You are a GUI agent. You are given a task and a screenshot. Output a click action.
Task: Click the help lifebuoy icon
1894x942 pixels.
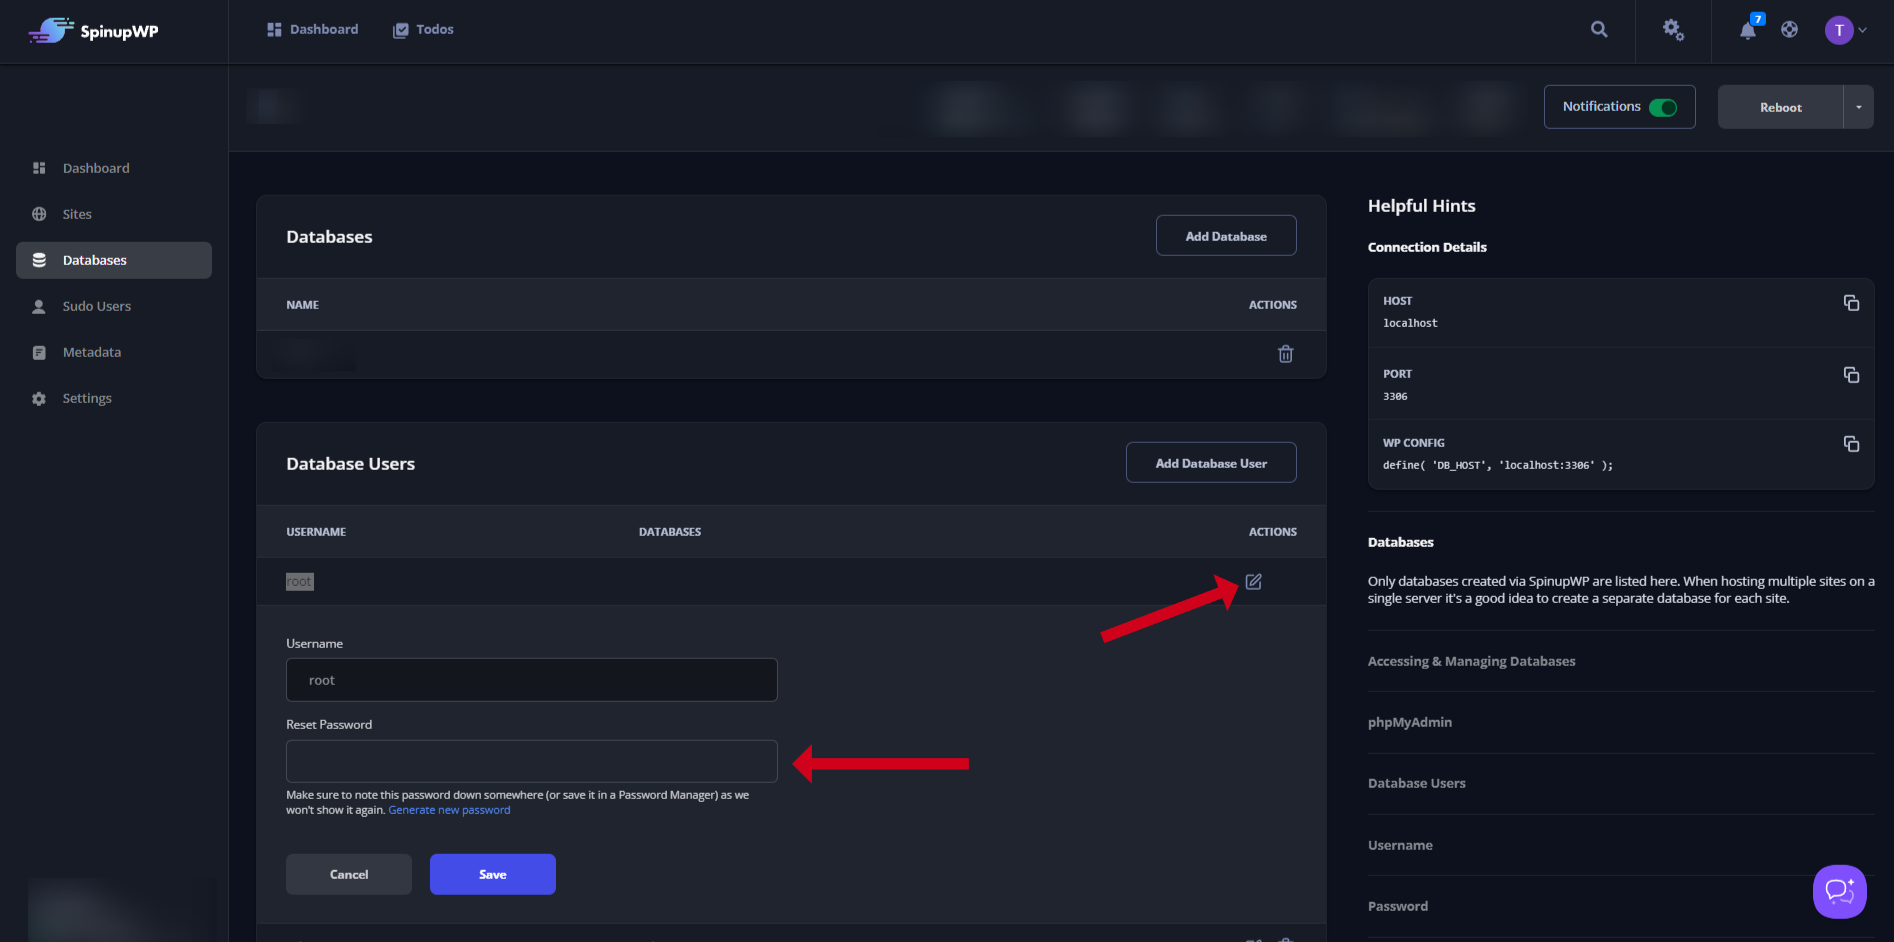[x=1789, y=30]
